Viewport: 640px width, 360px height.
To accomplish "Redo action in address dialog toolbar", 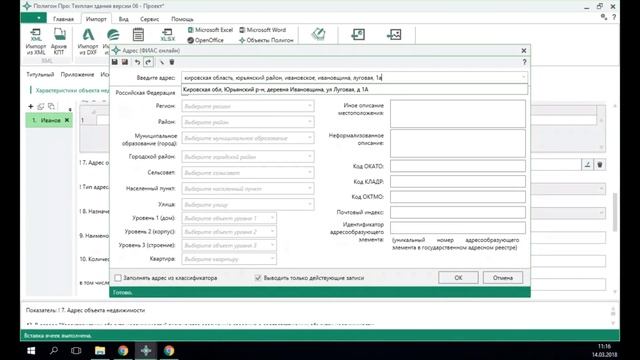I will click(148, 62).
